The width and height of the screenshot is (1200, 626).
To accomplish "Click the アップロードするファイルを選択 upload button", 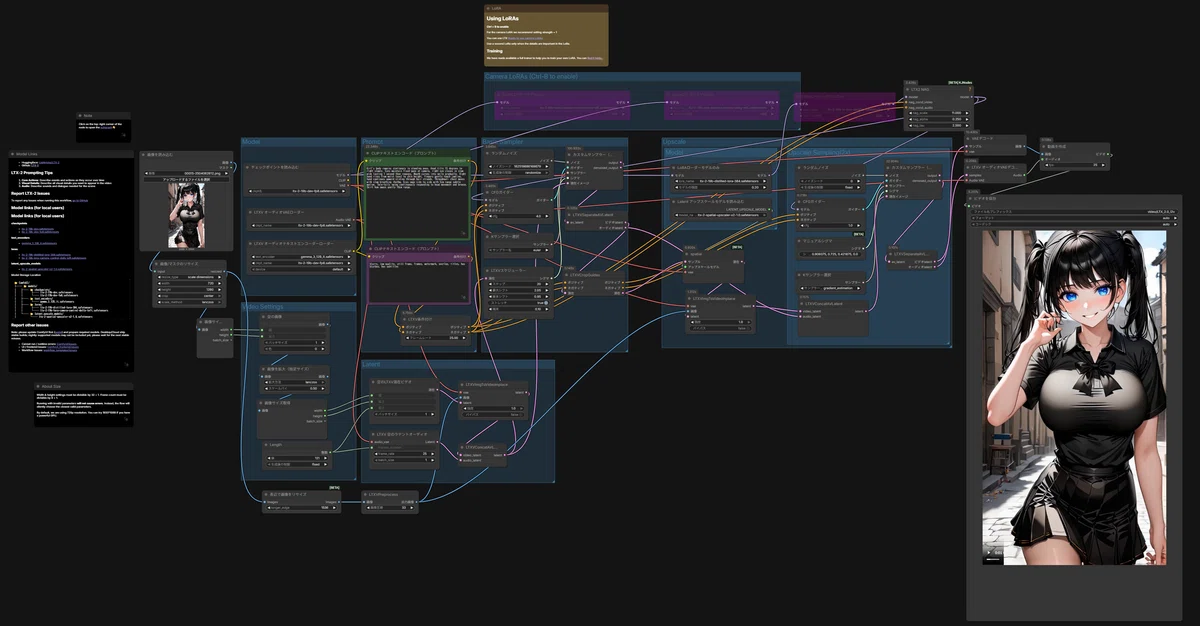I will pos(186,180).
